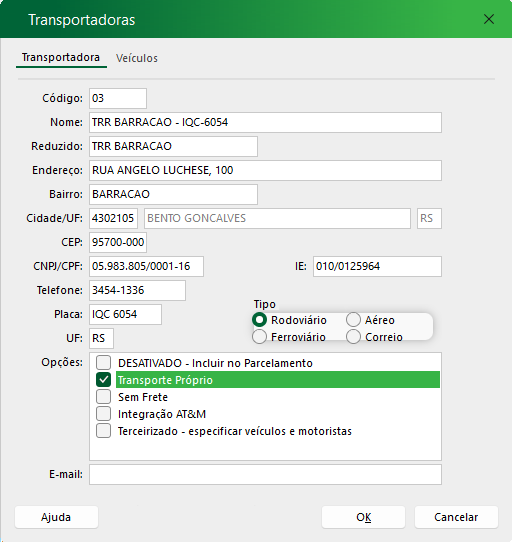
Task: Choose the Aéreo radio button
Action: pyautogui.click(x=353, y=320)
